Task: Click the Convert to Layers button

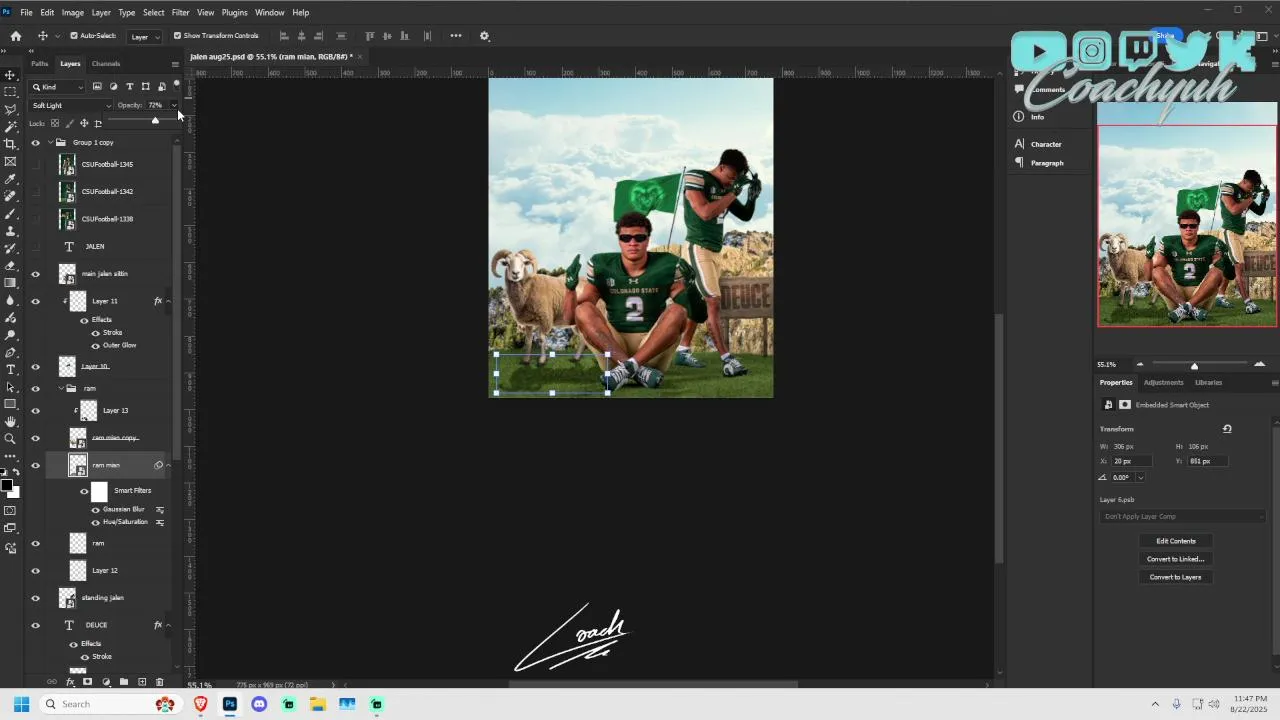Action: pos(1176,577)
